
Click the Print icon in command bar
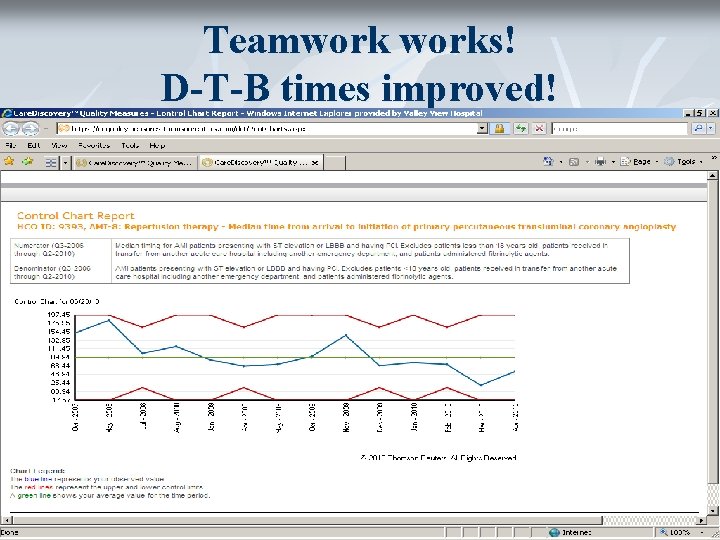(601, 161)
